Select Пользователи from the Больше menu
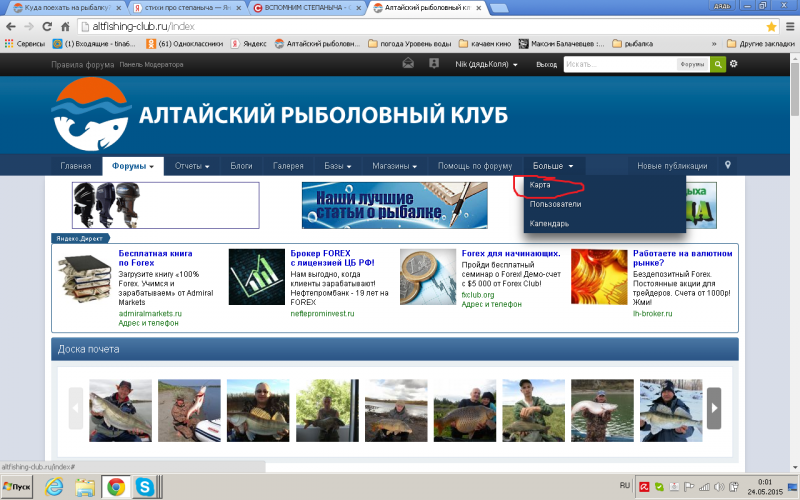Screen dimensions: 800x500 tap(555, 204)
